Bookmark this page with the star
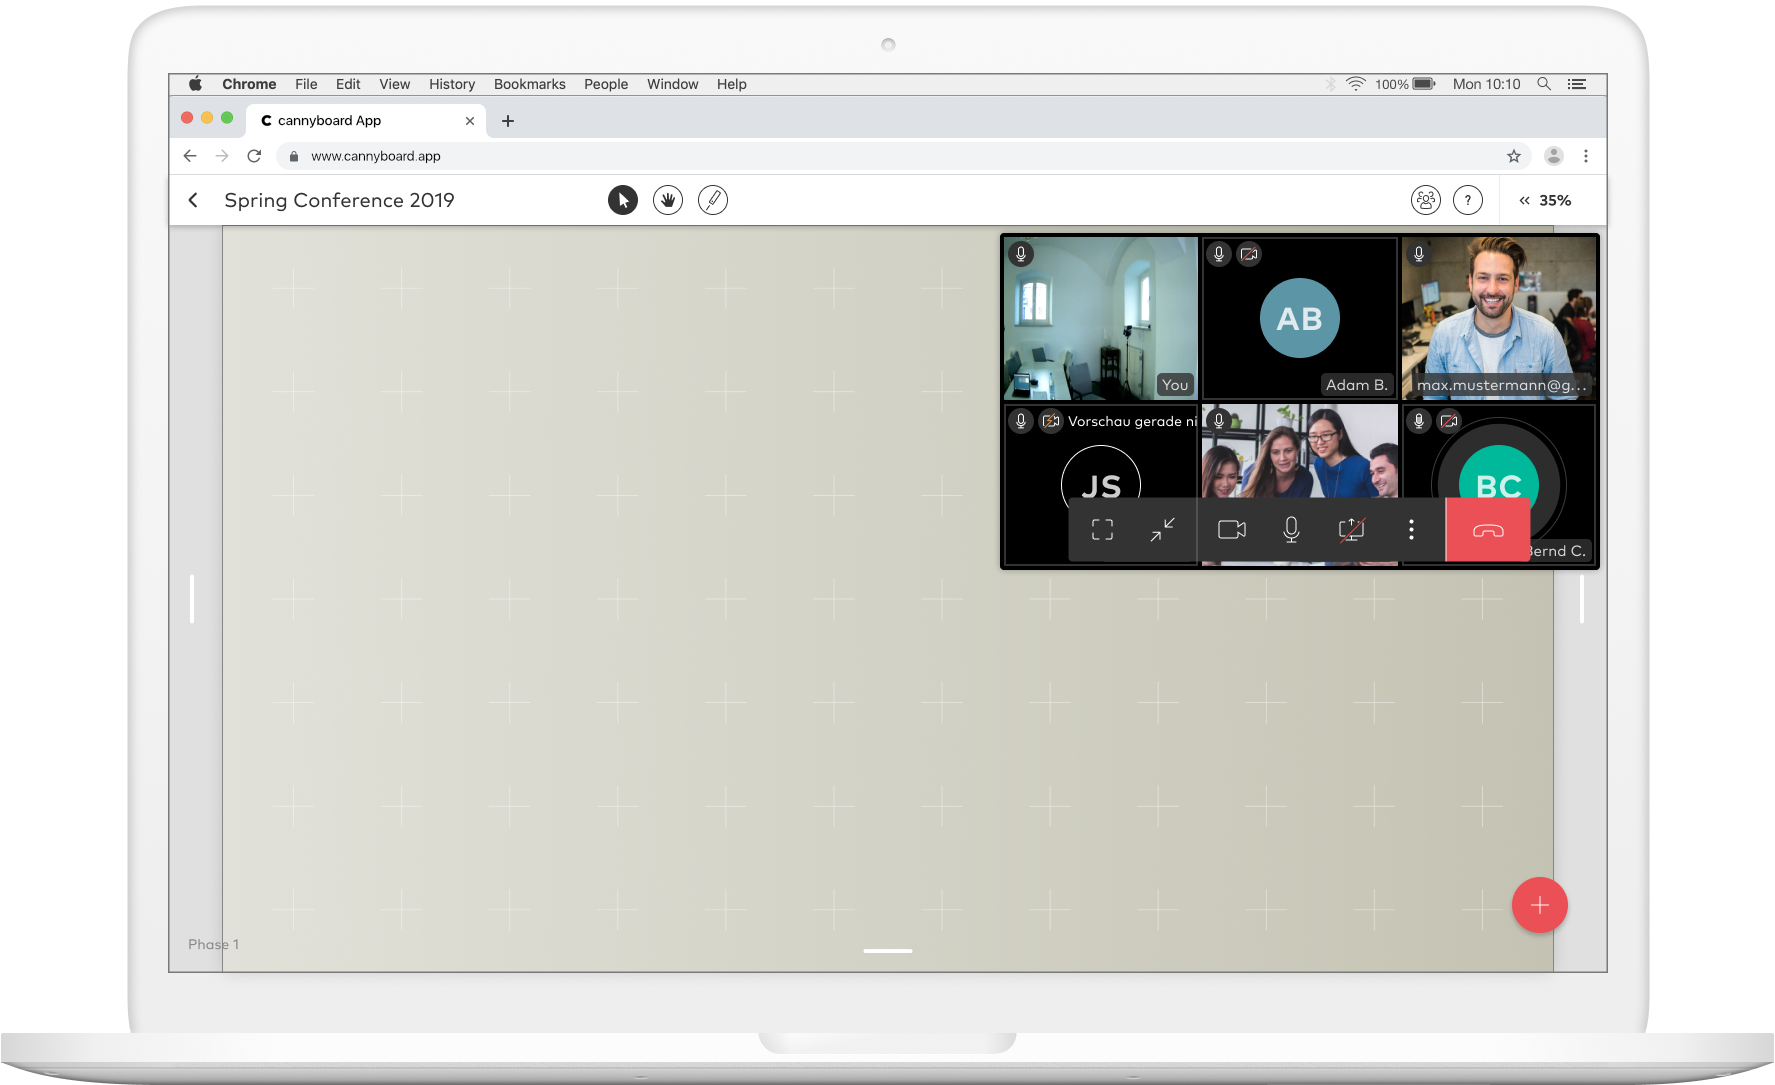 pyautogui.click(x=1514, y=156)
